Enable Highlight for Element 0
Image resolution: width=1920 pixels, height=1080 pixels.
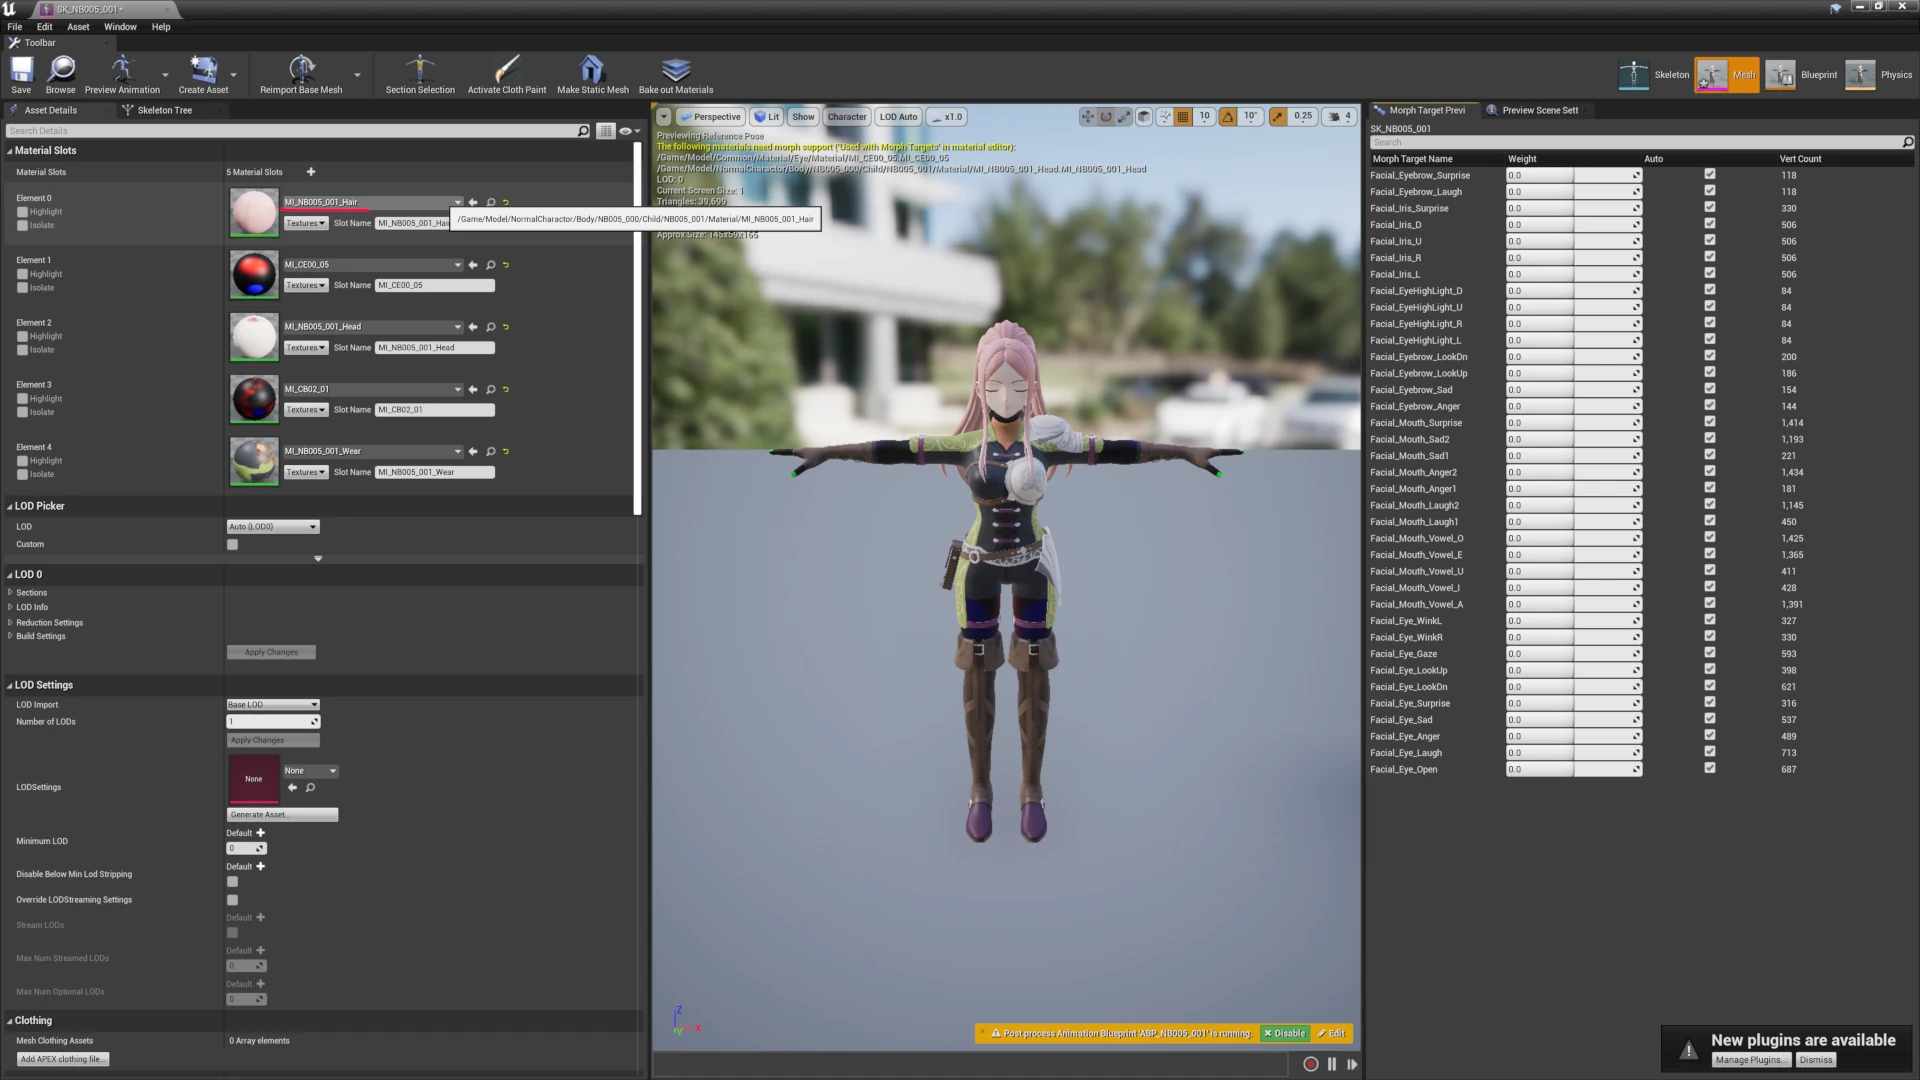(22, 212)
